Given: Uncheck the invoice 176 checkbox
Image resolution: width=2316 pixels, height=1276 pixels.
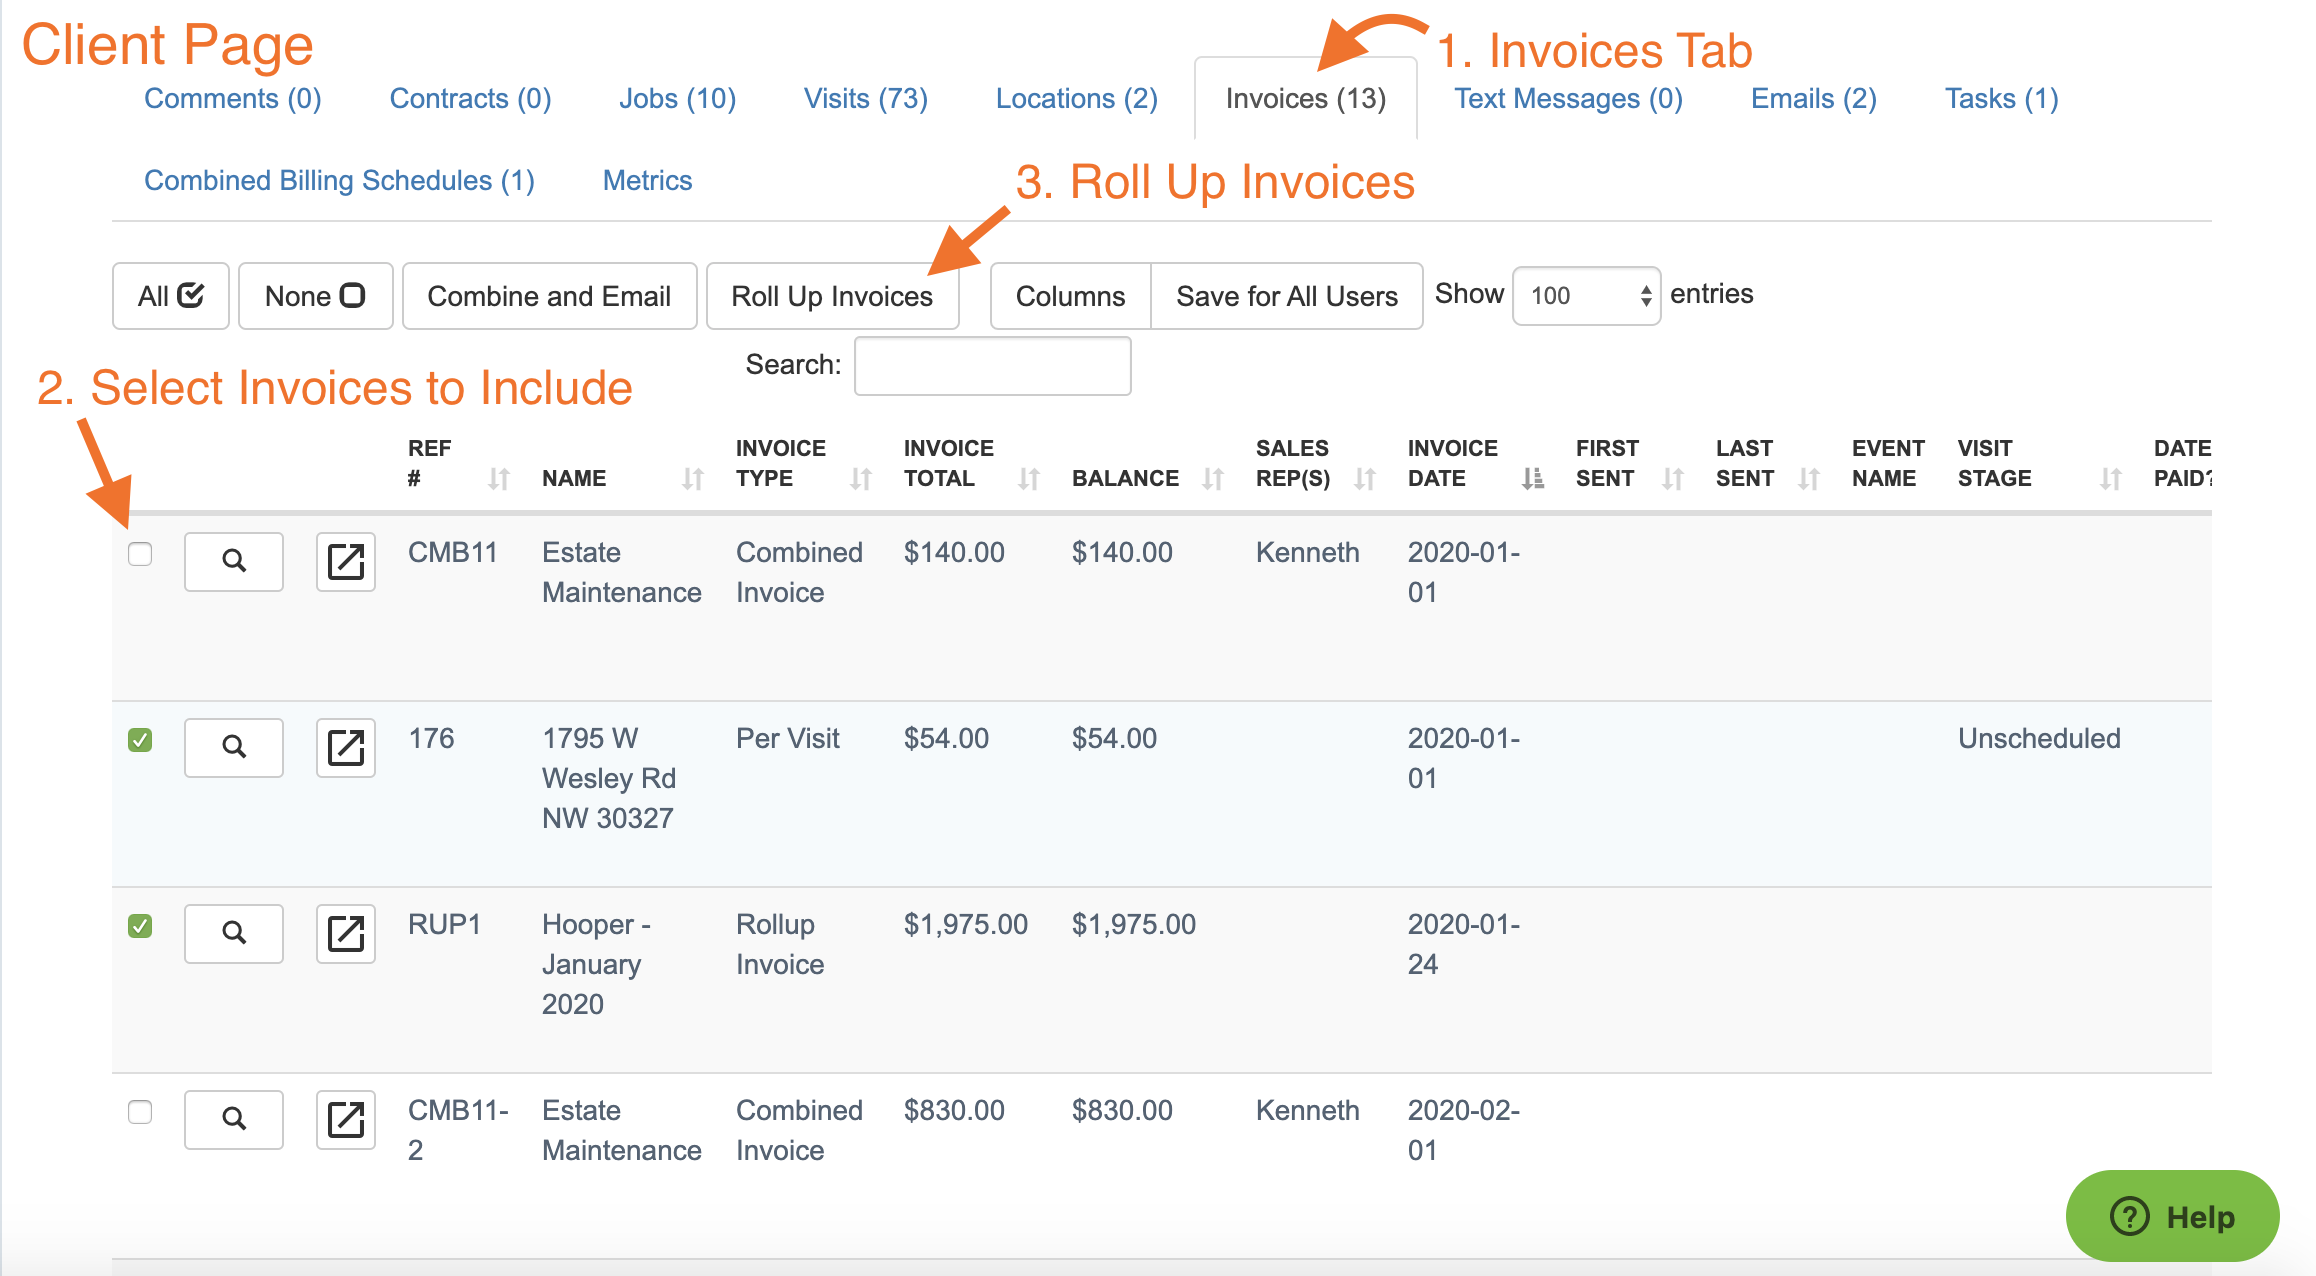Looking at the screenshot, I should pyautogui.click(x=140, y=740).
